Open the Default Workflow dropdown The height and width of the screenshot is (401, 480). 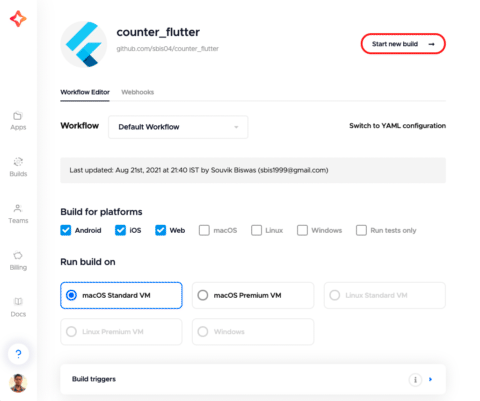pyautogui.click(x=178, y=127)
